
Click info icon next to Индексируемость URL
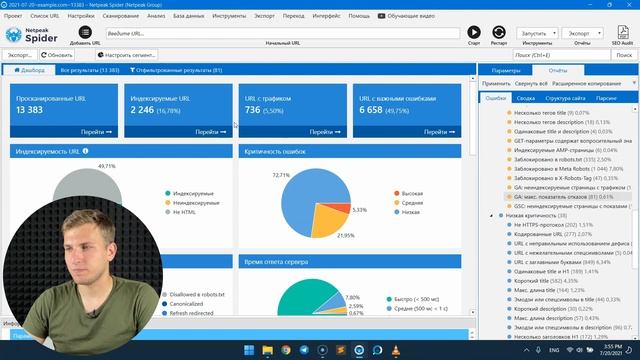pos(85,151)
